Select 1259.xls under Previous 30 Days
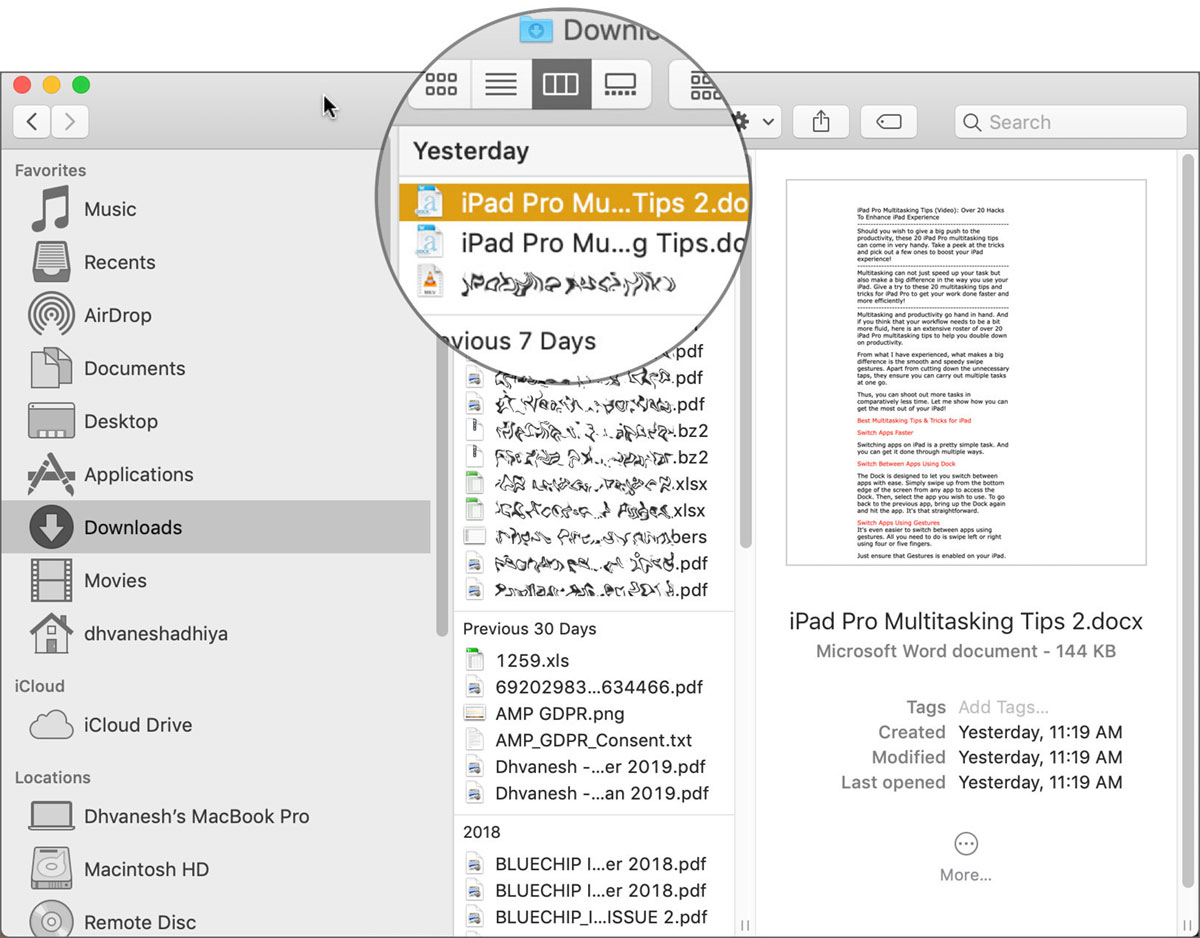 [x=528, y=660]
